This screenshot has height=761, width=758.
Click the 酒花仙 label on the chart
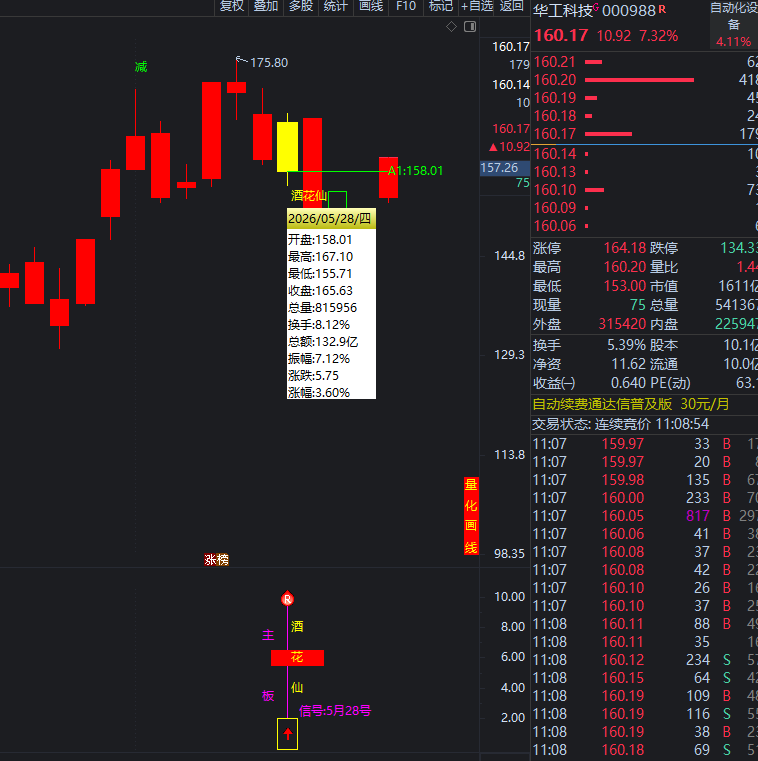[x=309, y=196]
